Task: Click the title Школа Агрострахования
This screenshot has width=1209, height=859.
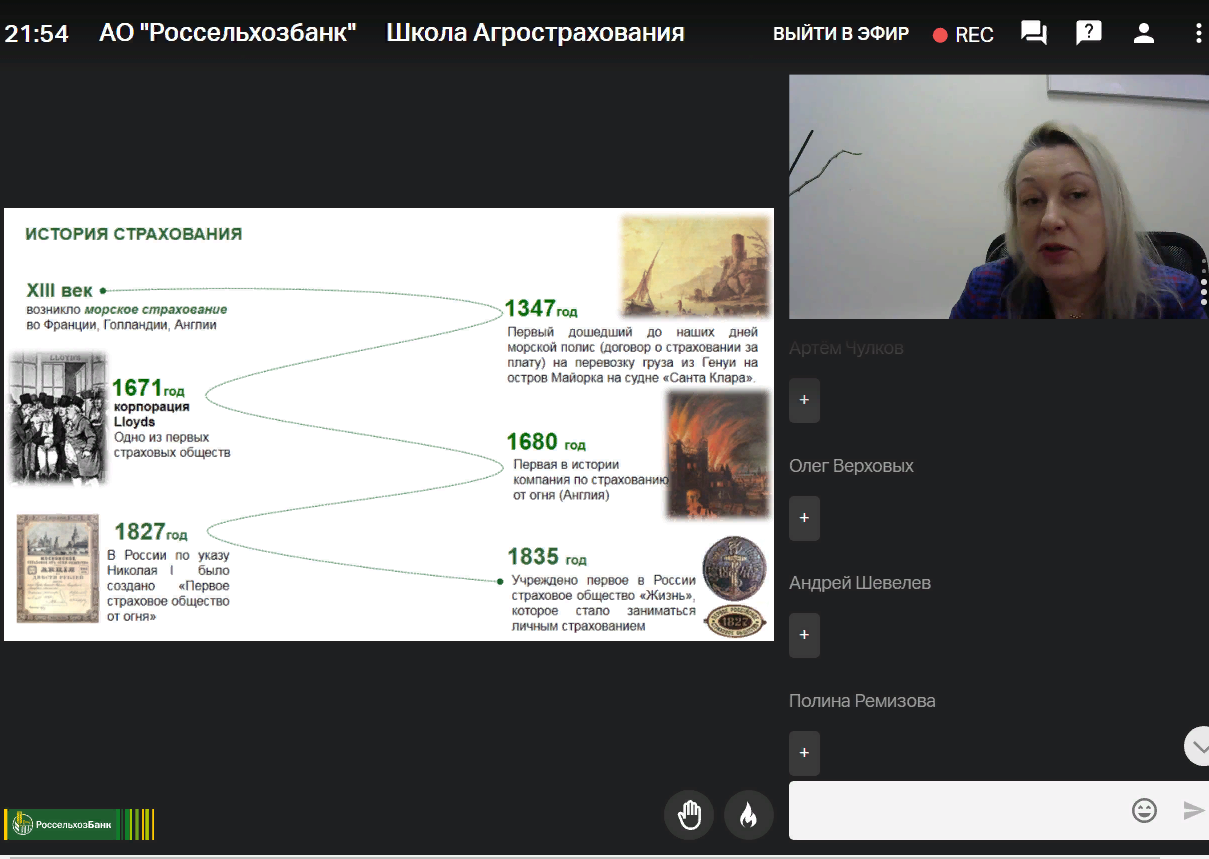Action: coord(535,33)
